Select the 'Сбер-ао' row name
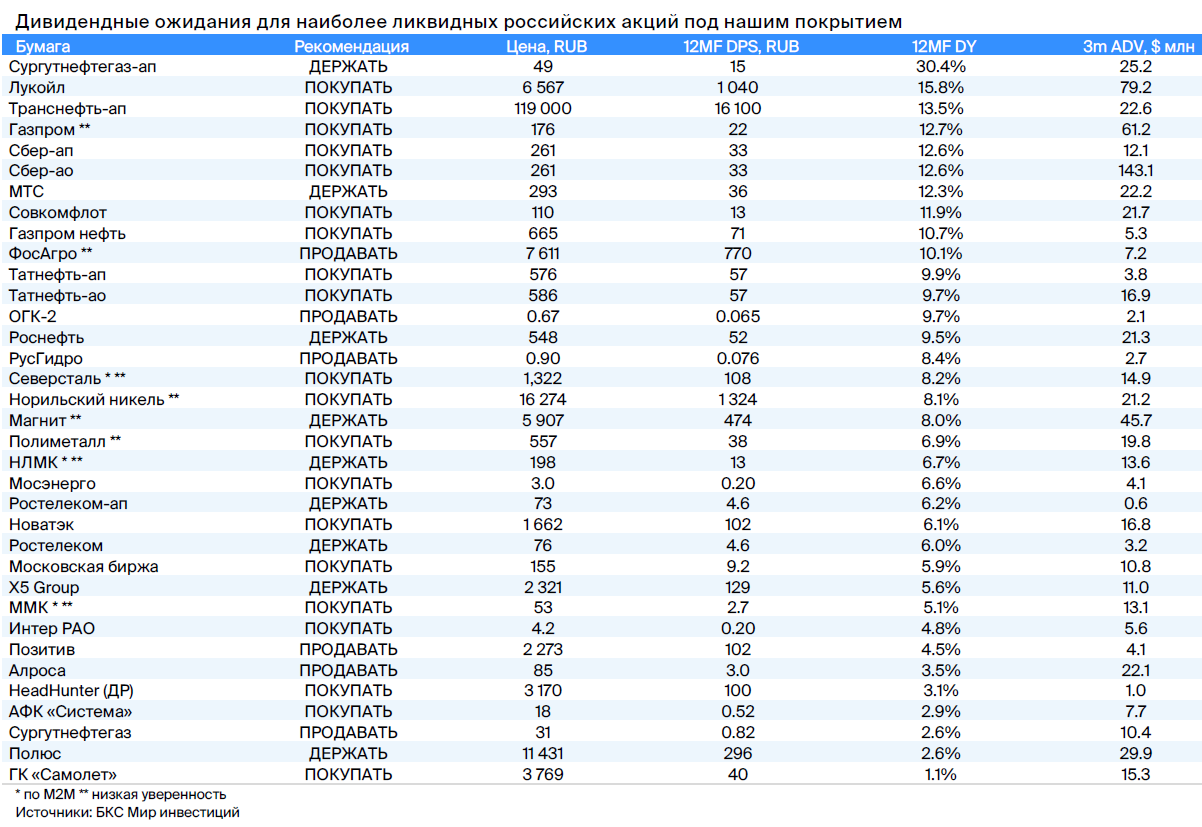Screen dimensions: 1202x827 click(x=41, y=171)
